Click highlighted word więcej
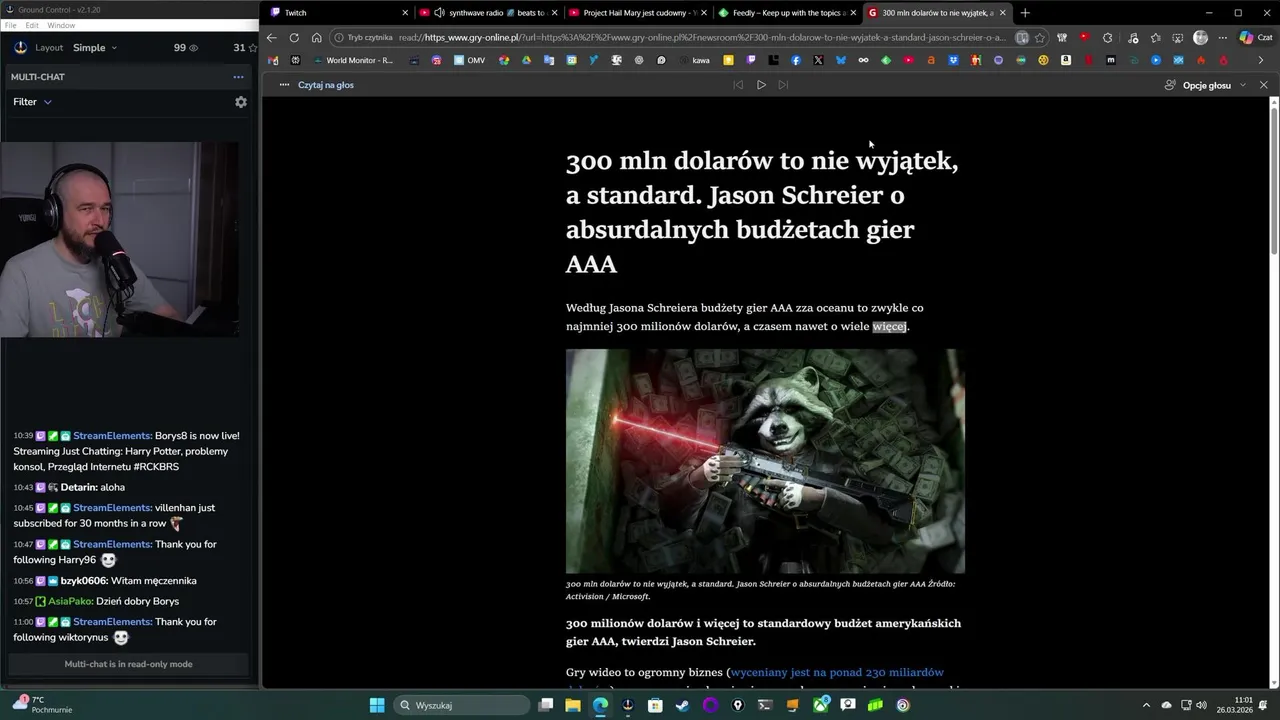Viewport: 1280px width, 720px height. (889, 327)
